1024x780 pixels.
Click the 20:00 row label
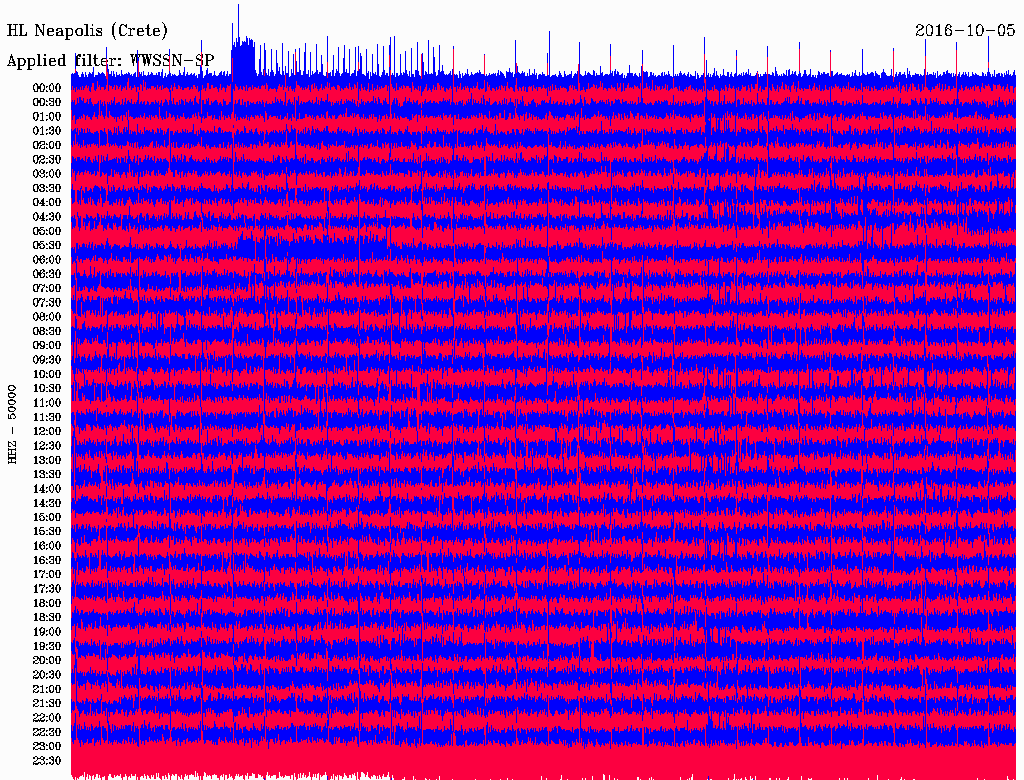47,661
